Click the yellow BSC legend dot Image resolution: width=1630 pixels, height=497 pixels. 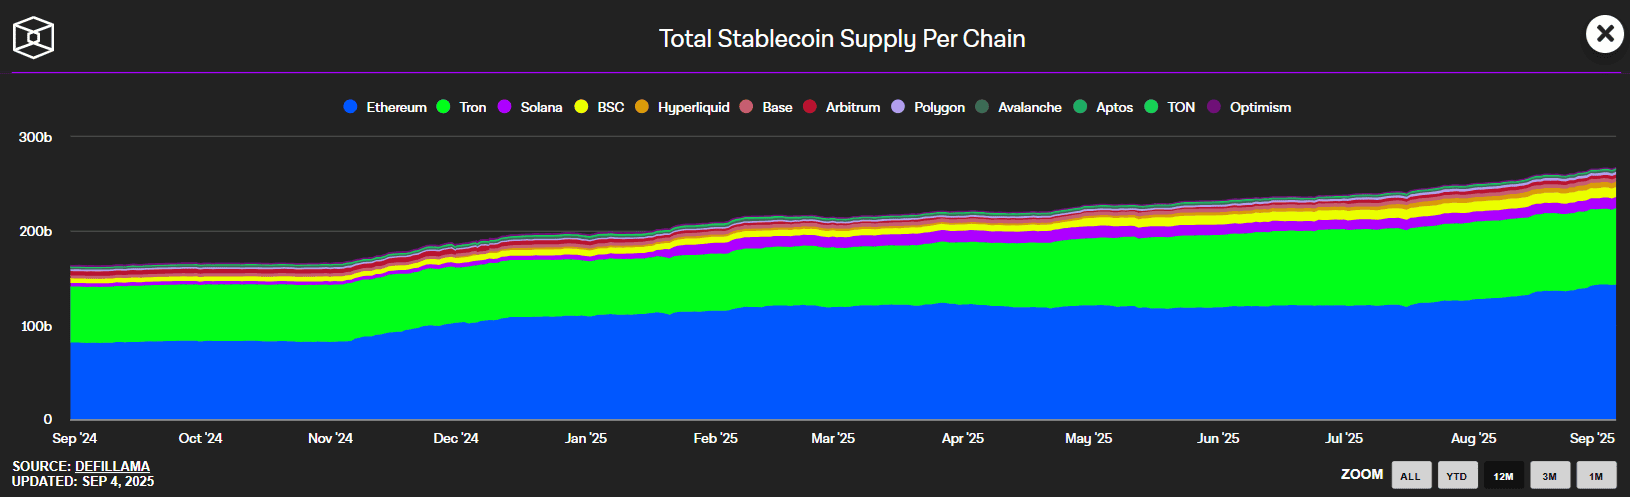[x=581, y=107]
